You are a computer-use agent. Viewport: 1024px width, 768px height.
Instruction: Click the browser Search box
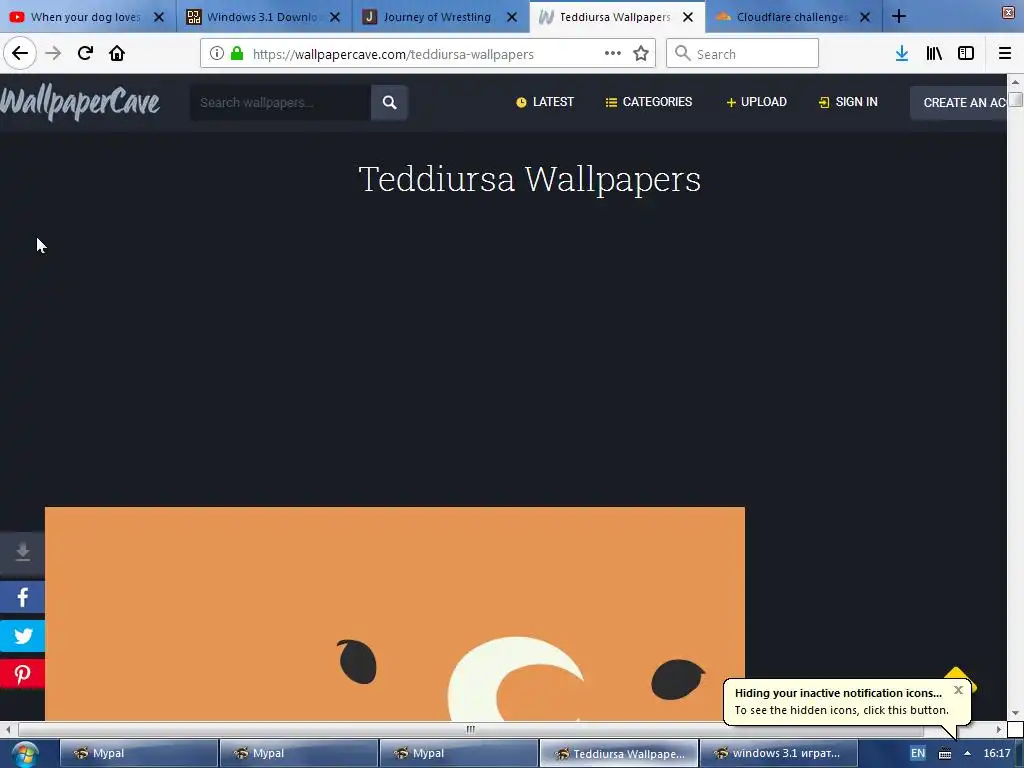pos(743,54)
